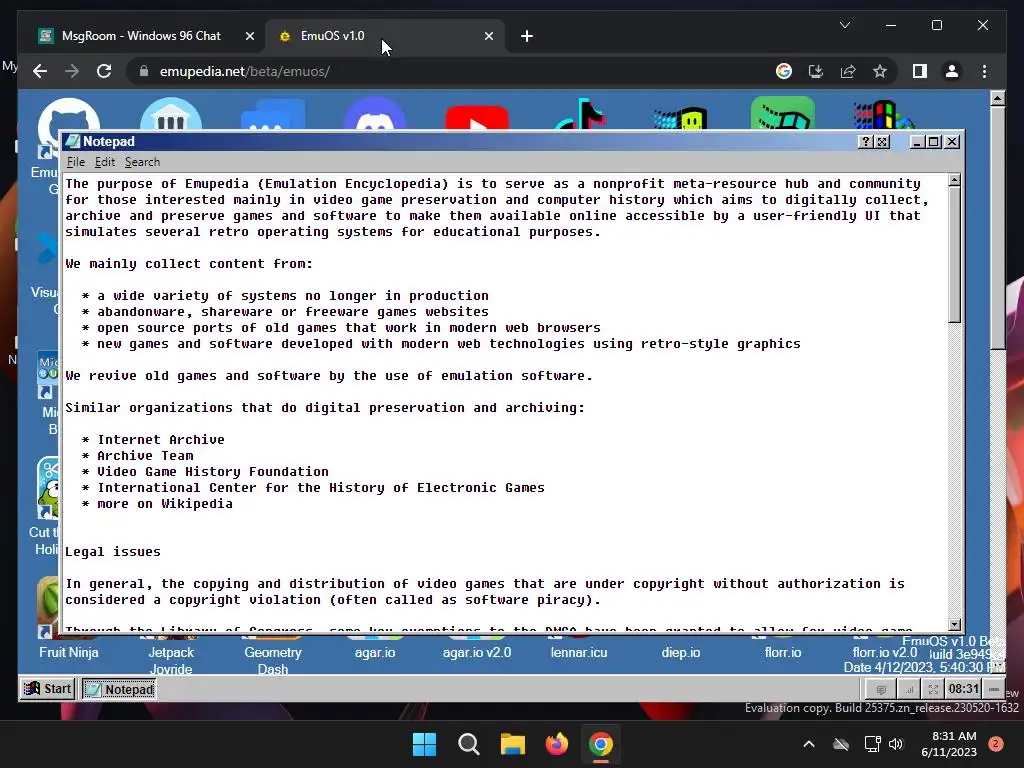Close the MsgRoom browser tab

[x=249, y=36]
